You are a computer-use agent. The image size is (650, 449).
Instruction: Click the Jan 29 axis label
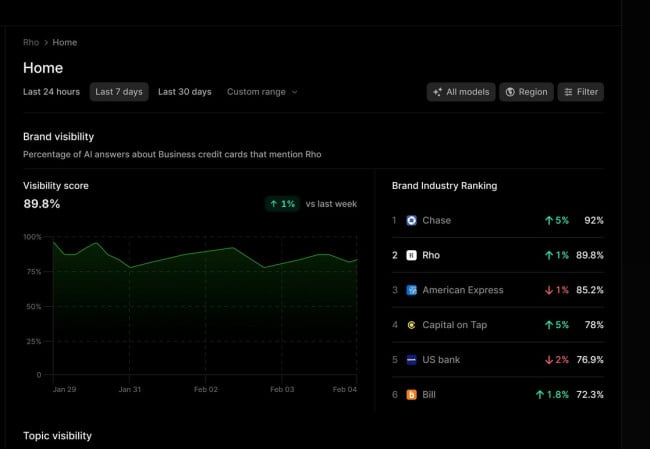pos(65,389)
